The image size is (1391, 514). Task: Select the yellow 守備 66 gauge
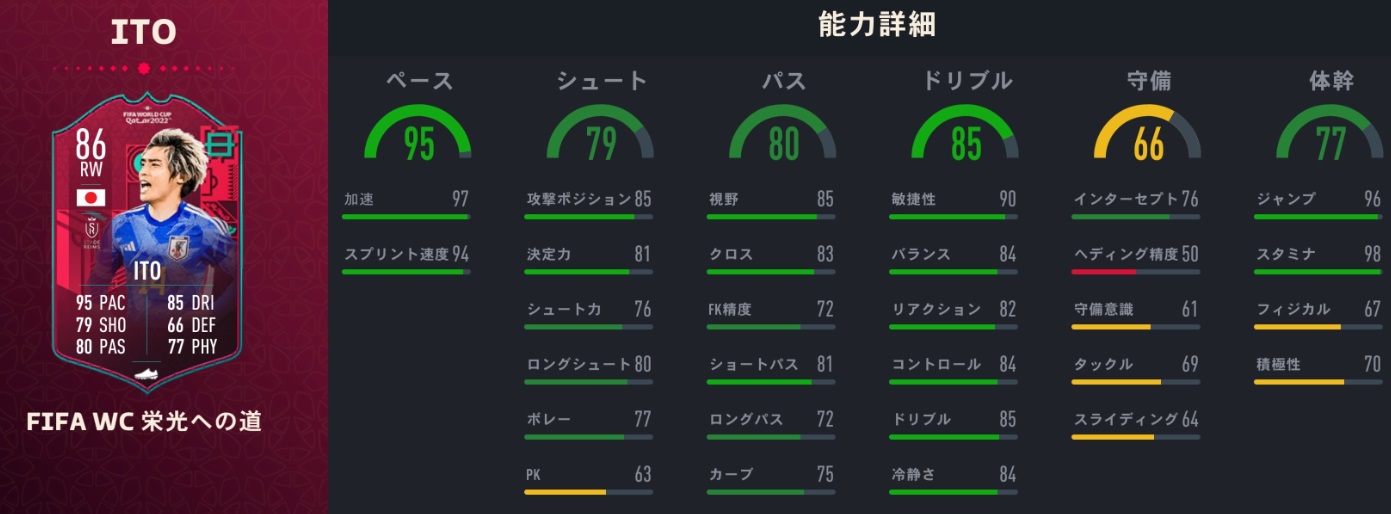click(1148, 140)
